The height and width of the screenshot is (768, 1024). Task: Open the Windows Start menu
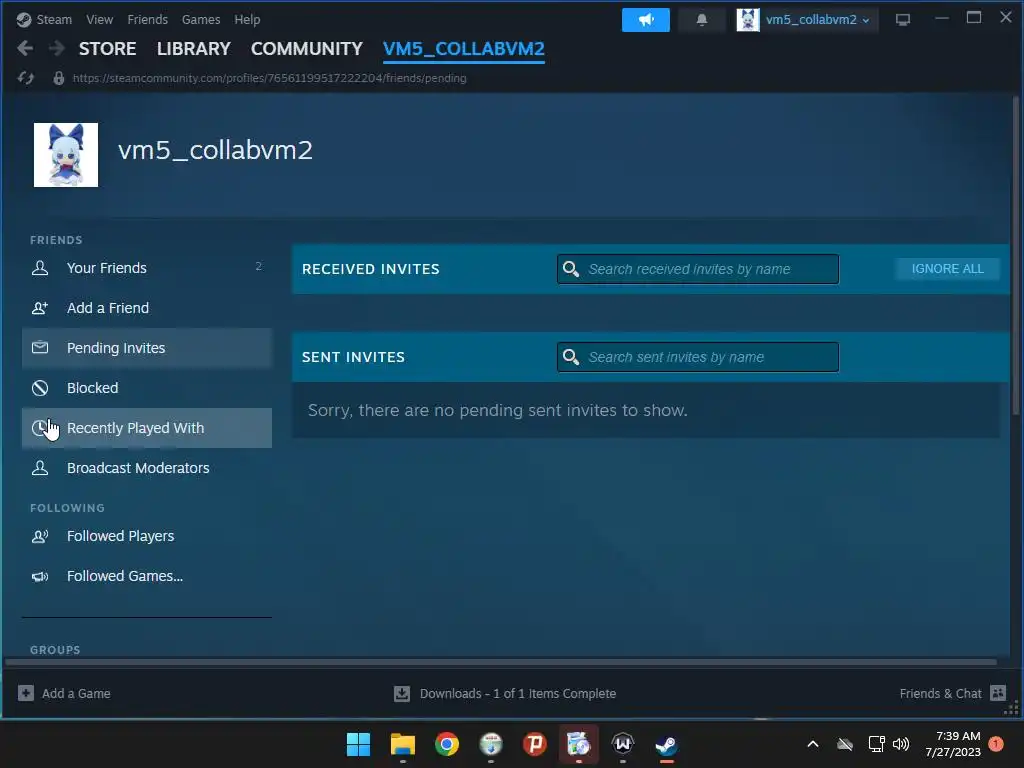click(359, 744)
